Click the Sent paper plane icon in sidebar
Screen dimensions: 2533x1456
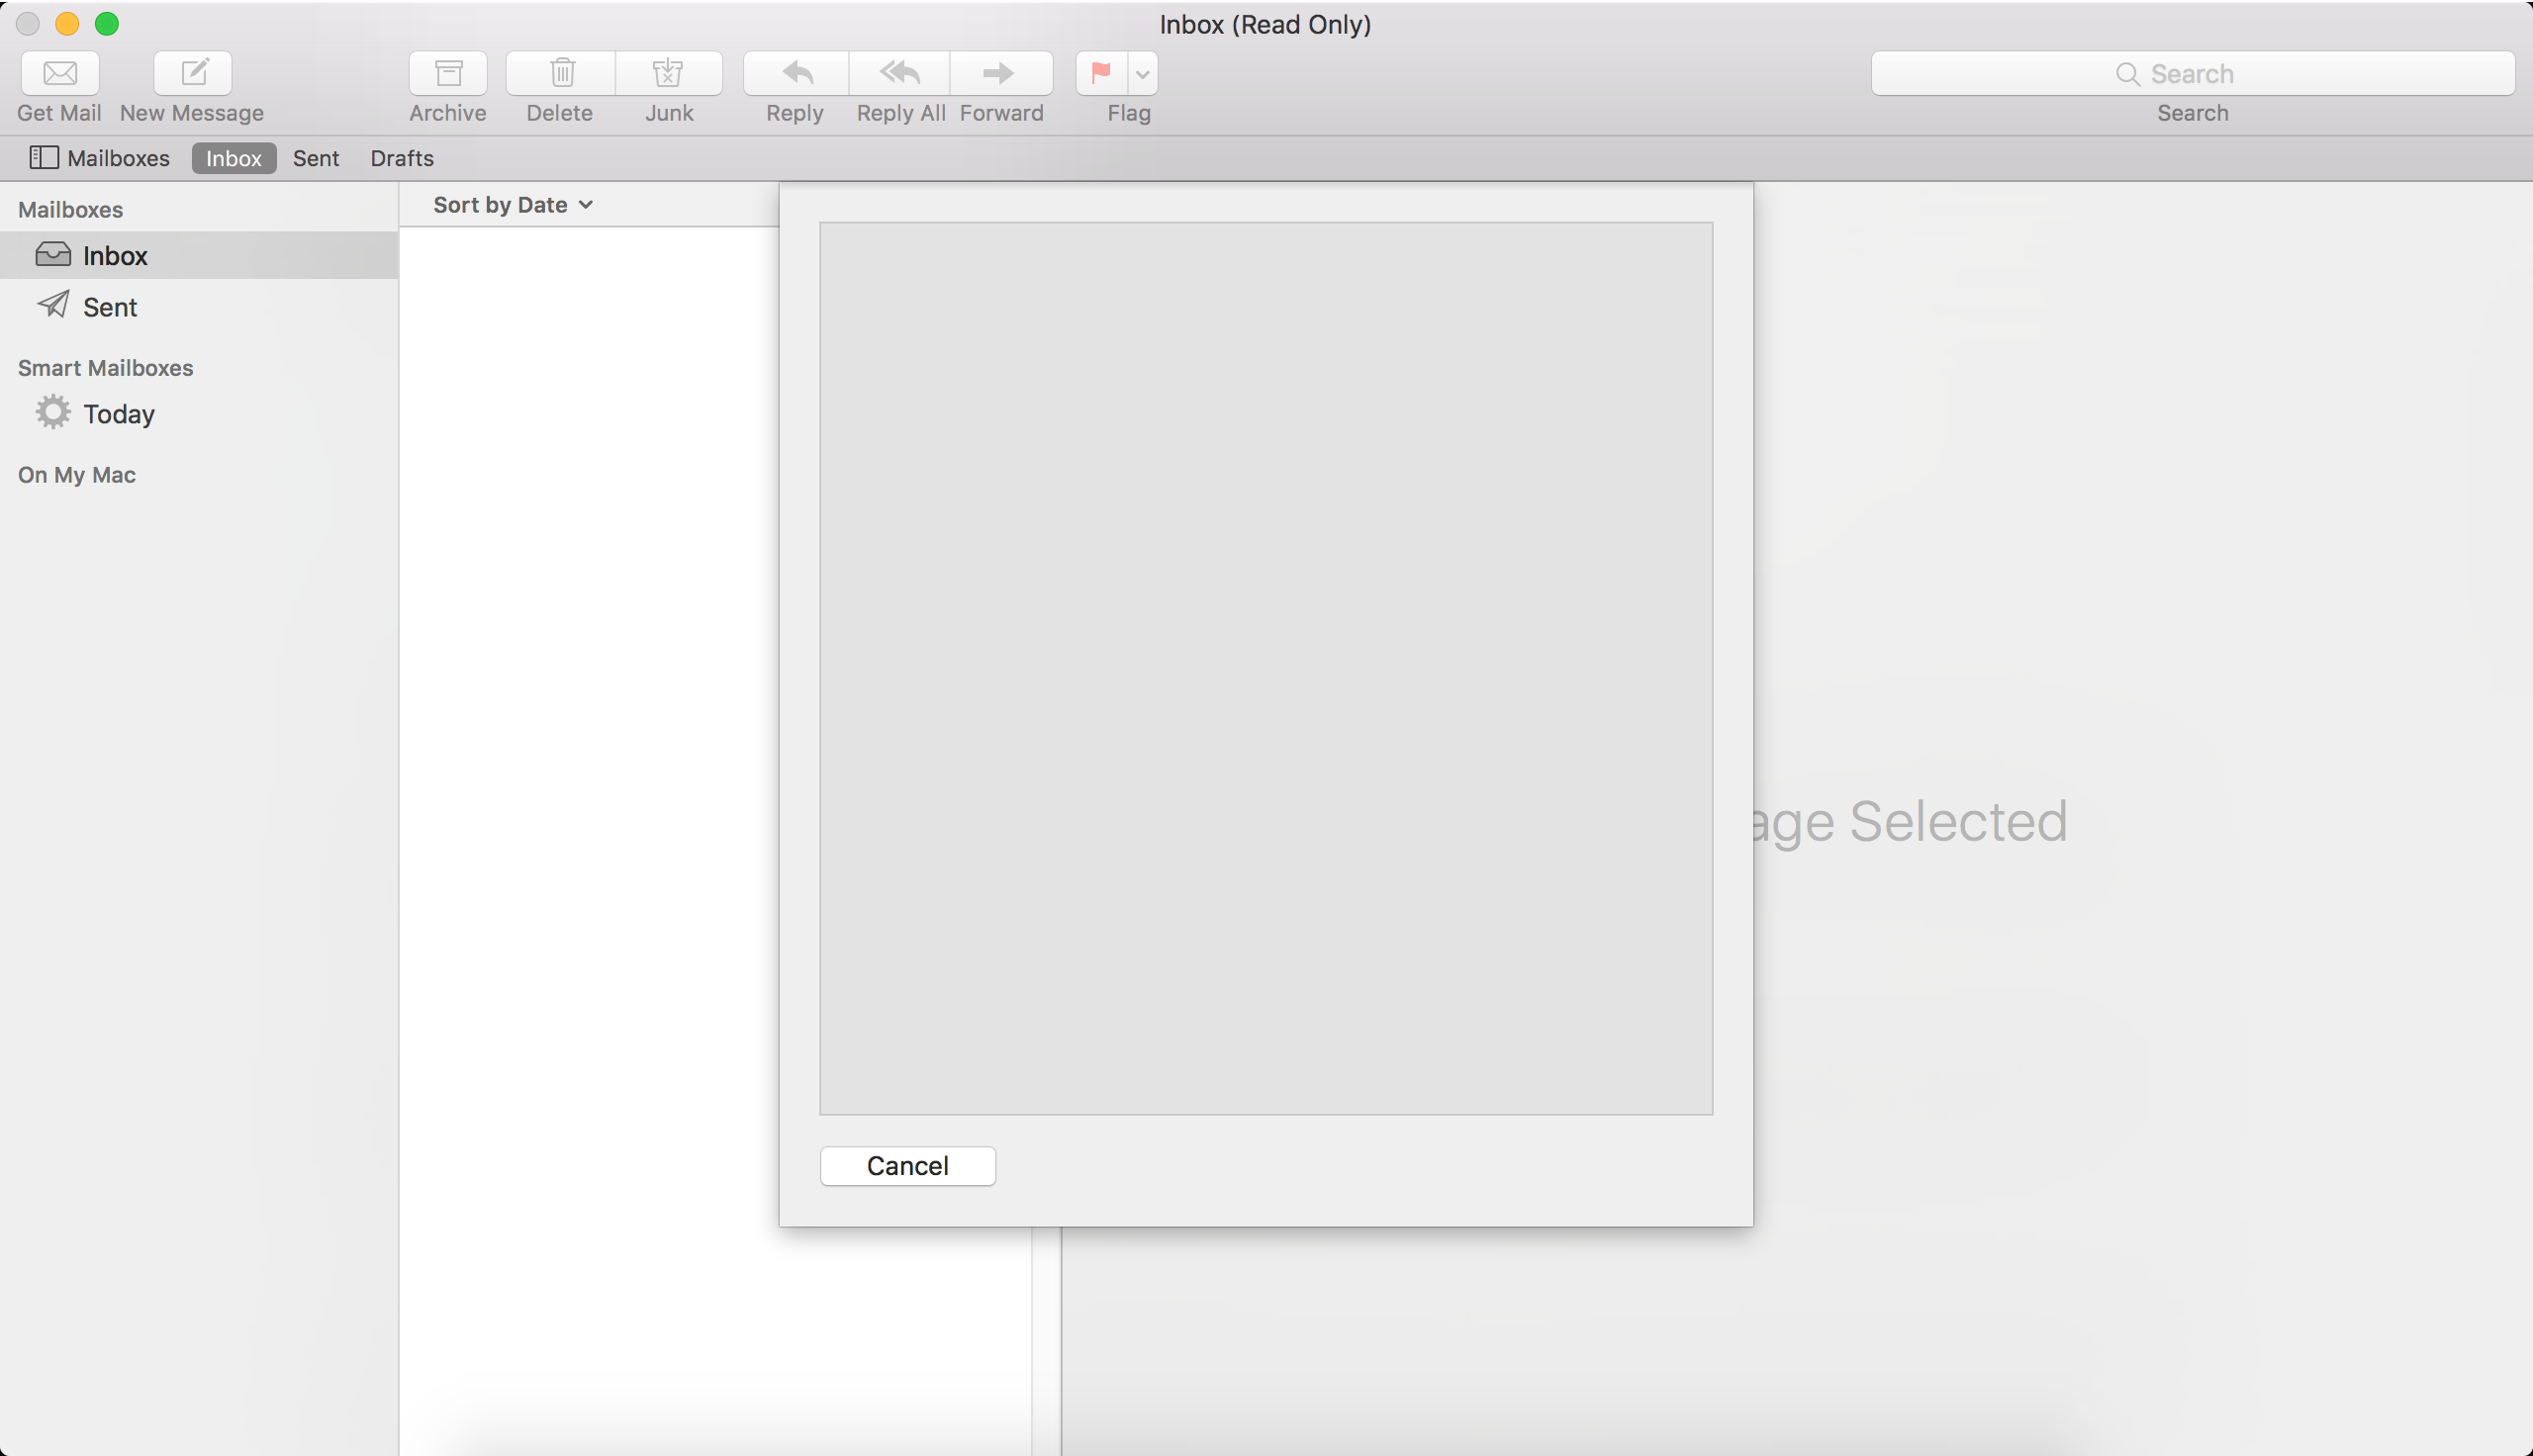(x=53, y=306)
